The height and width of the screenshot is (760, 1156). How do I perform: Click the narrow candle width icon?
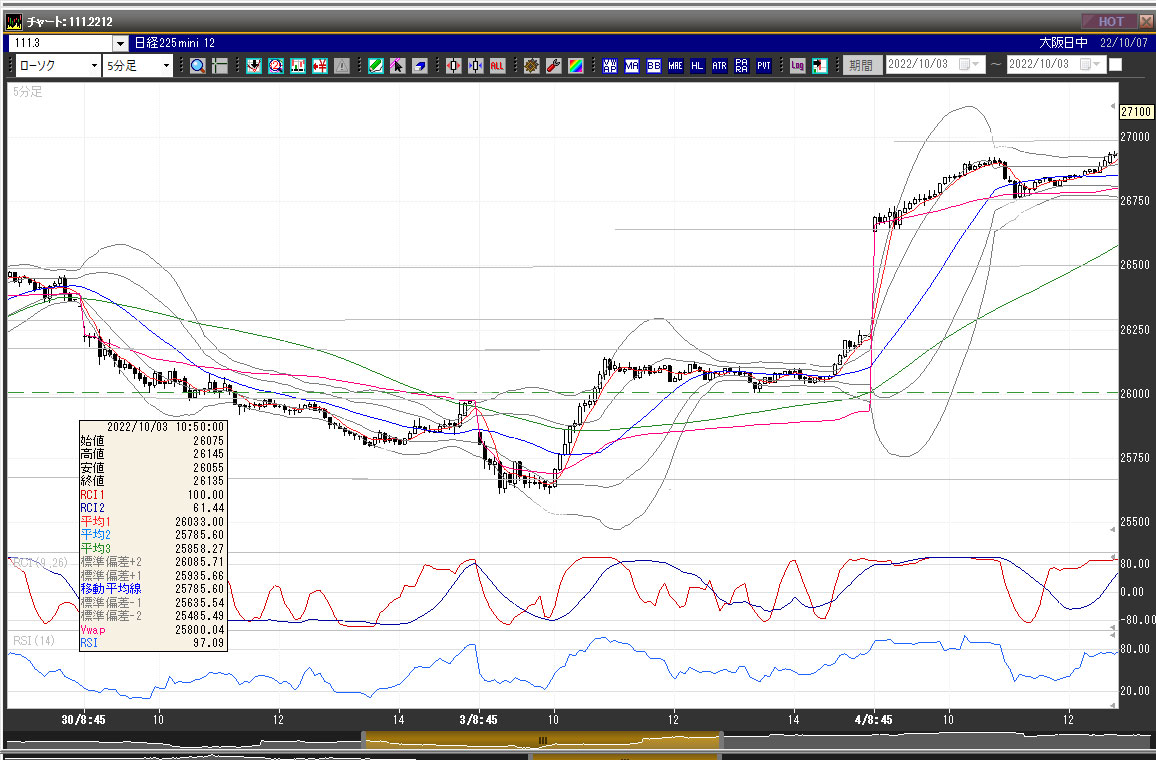pyautogui.click(x=476, y=66)
